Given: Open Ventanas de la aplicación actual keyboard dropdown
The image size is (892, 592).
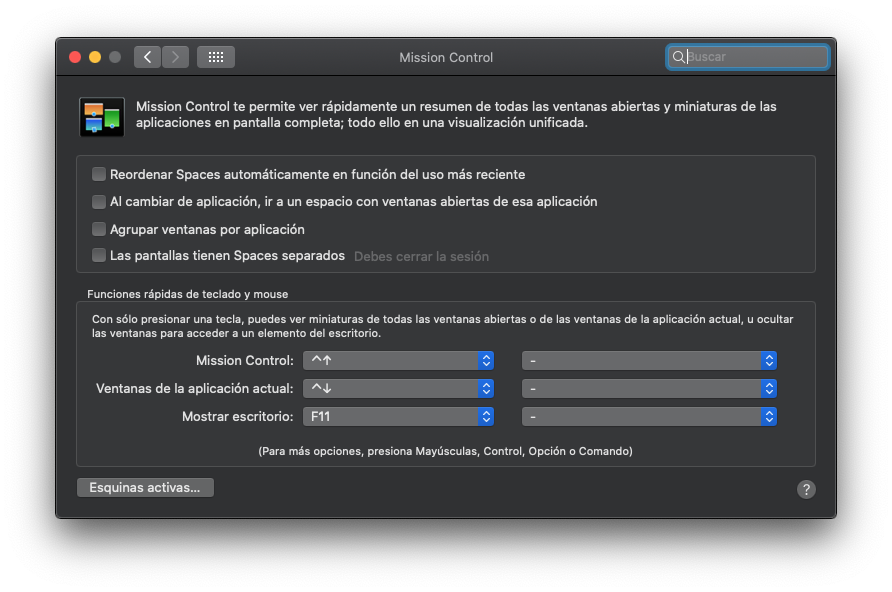Looking at the screenshot, I should [398, 388].
